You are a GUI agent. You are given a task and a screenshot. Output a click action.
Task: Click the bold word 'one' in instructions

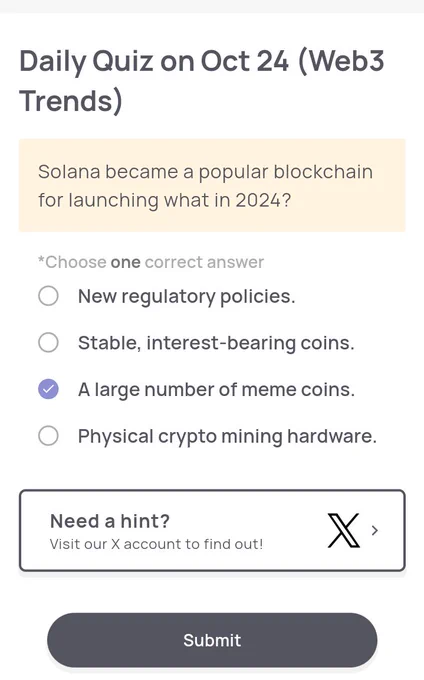point(125,262)
